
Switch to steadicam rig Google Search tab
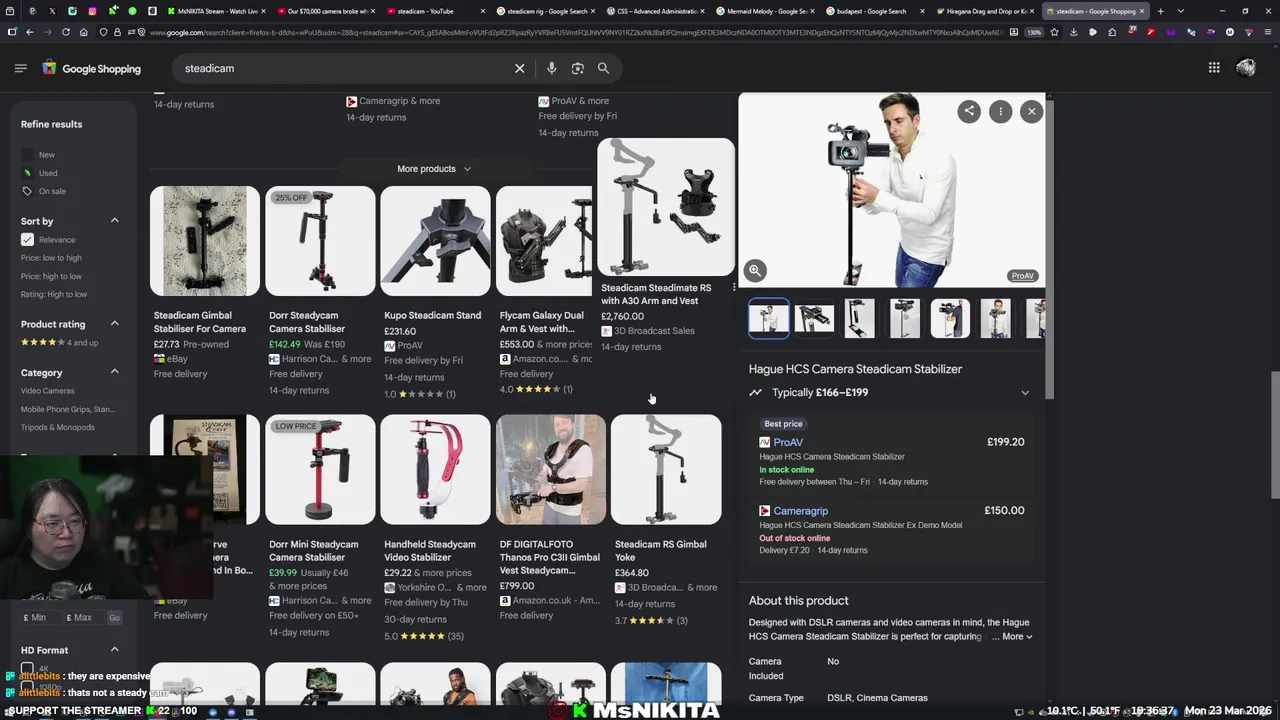545,11
